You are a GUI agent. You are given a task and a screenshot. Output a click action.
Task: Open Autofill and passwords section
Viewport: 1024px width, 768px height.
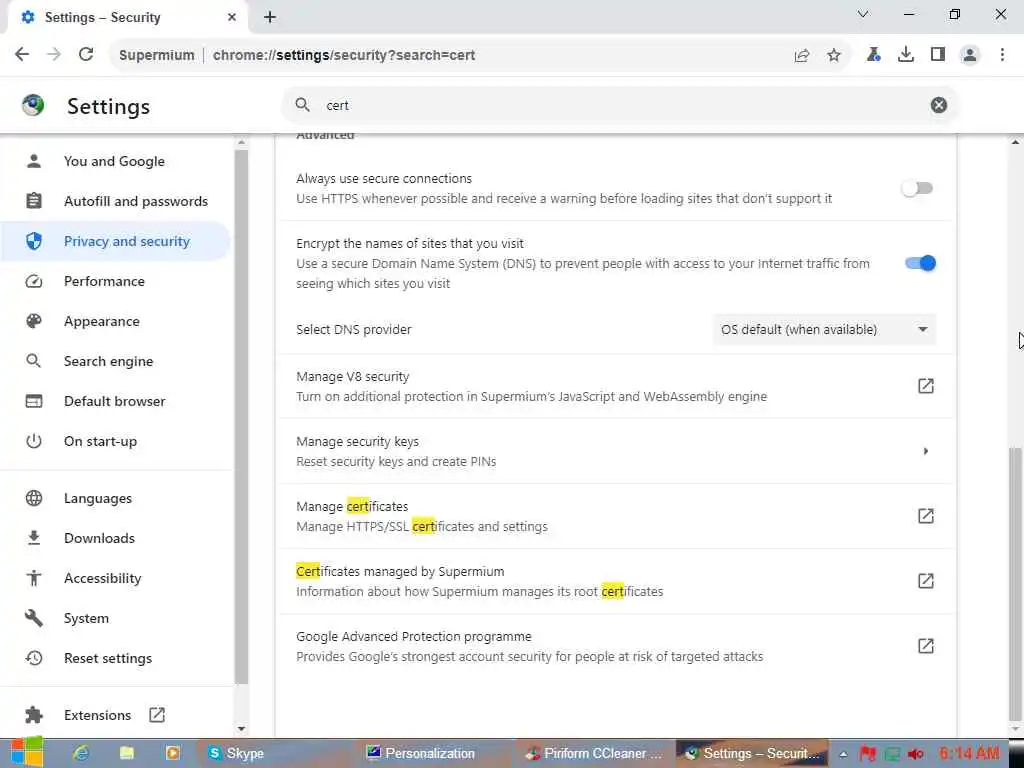pos(115,201)
